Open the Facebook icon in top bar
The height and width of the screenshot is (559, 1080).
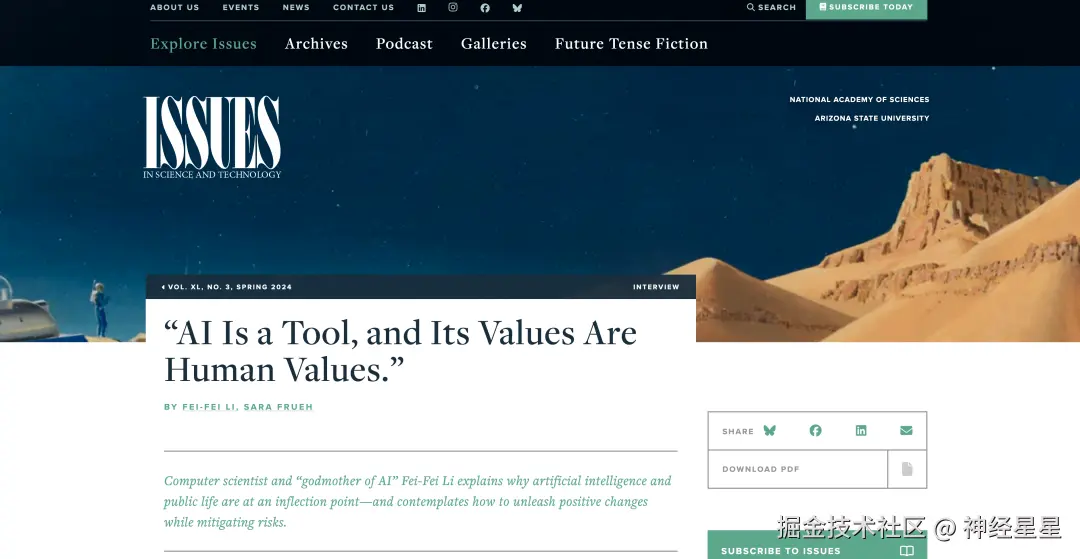tap(485, 8)
